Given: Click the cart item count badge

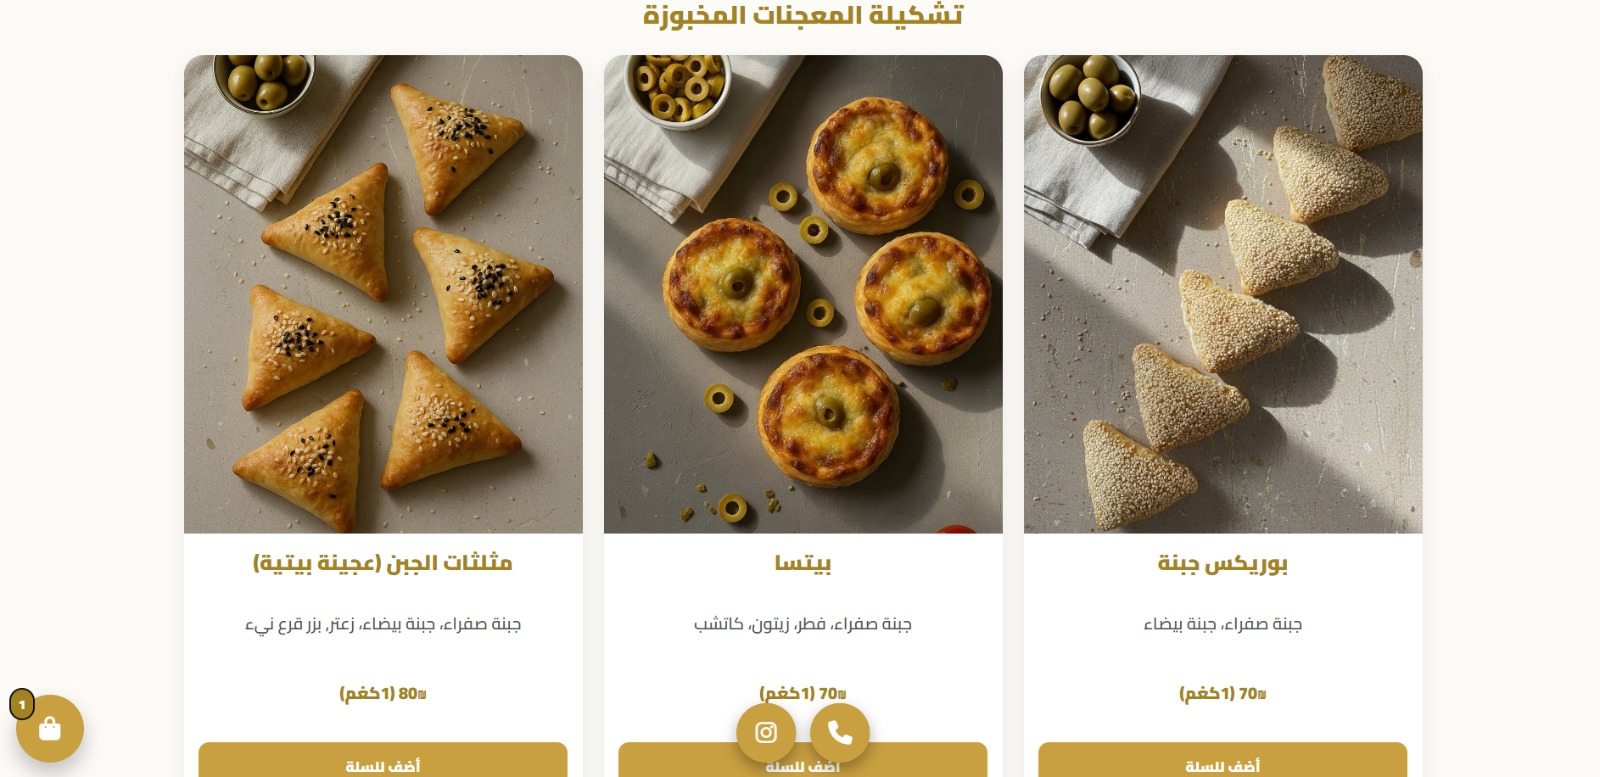Looking at the screenshot, I should [22, 705].
